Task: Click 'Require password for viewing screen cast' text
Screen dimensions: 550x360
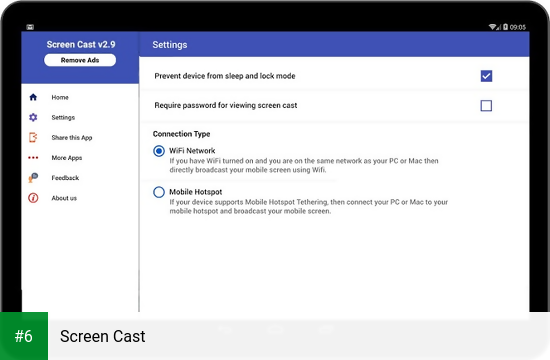Action: [226, 105]
